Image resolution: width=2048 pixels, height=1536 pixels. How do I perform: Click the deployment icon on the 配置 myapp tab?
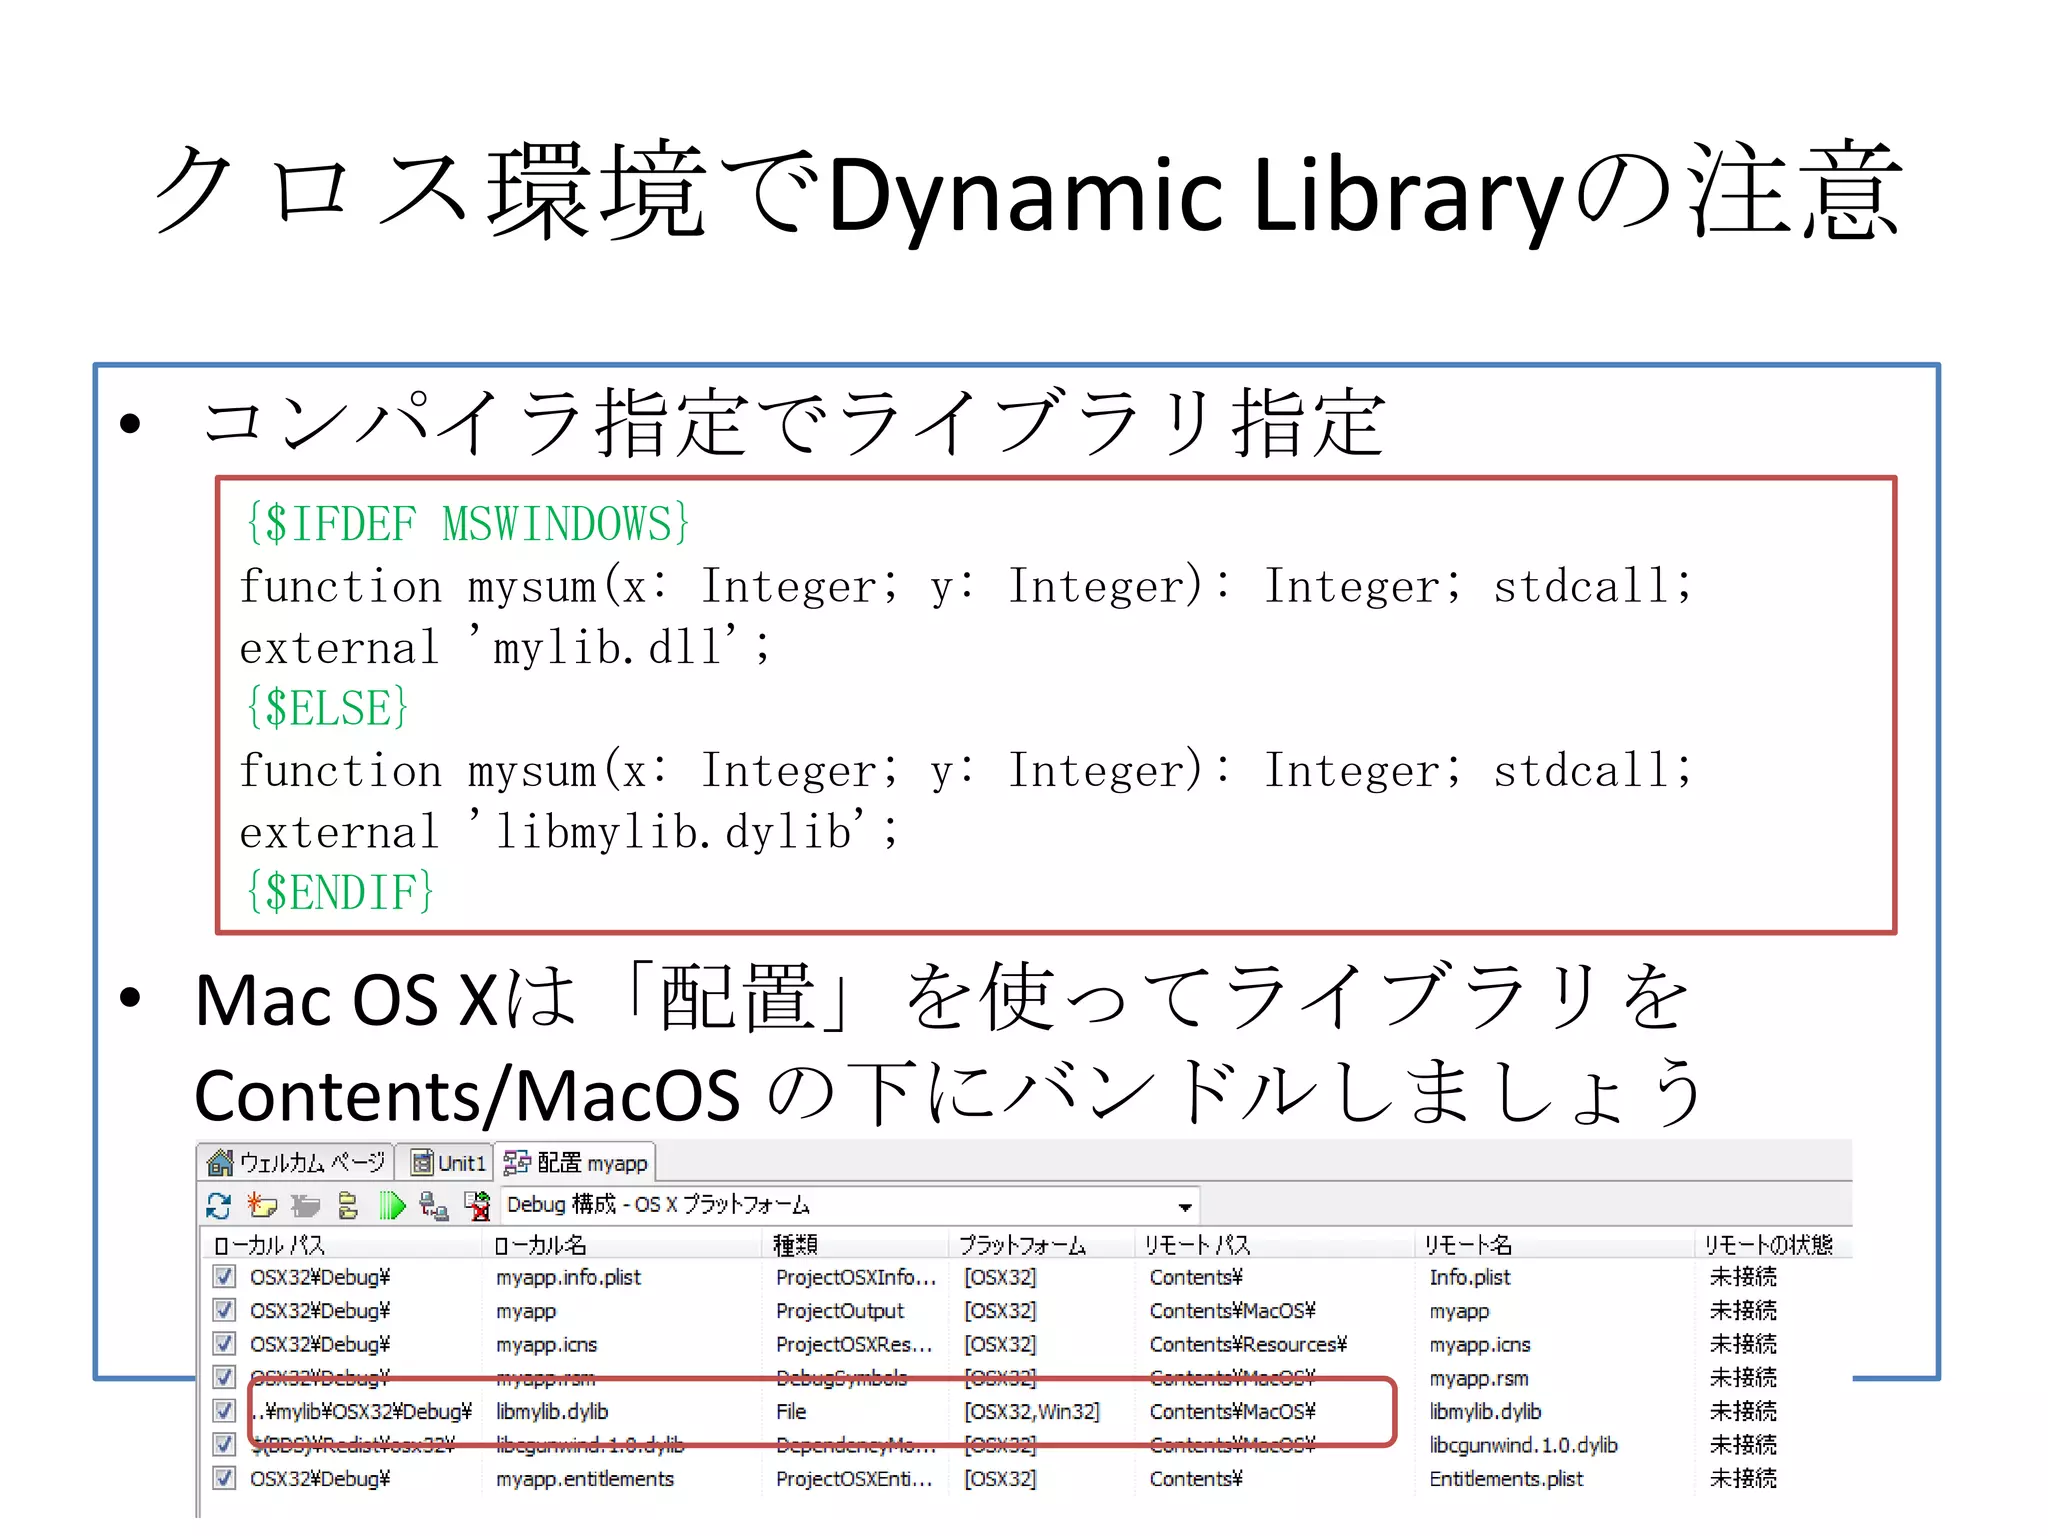pos(517,1162)
